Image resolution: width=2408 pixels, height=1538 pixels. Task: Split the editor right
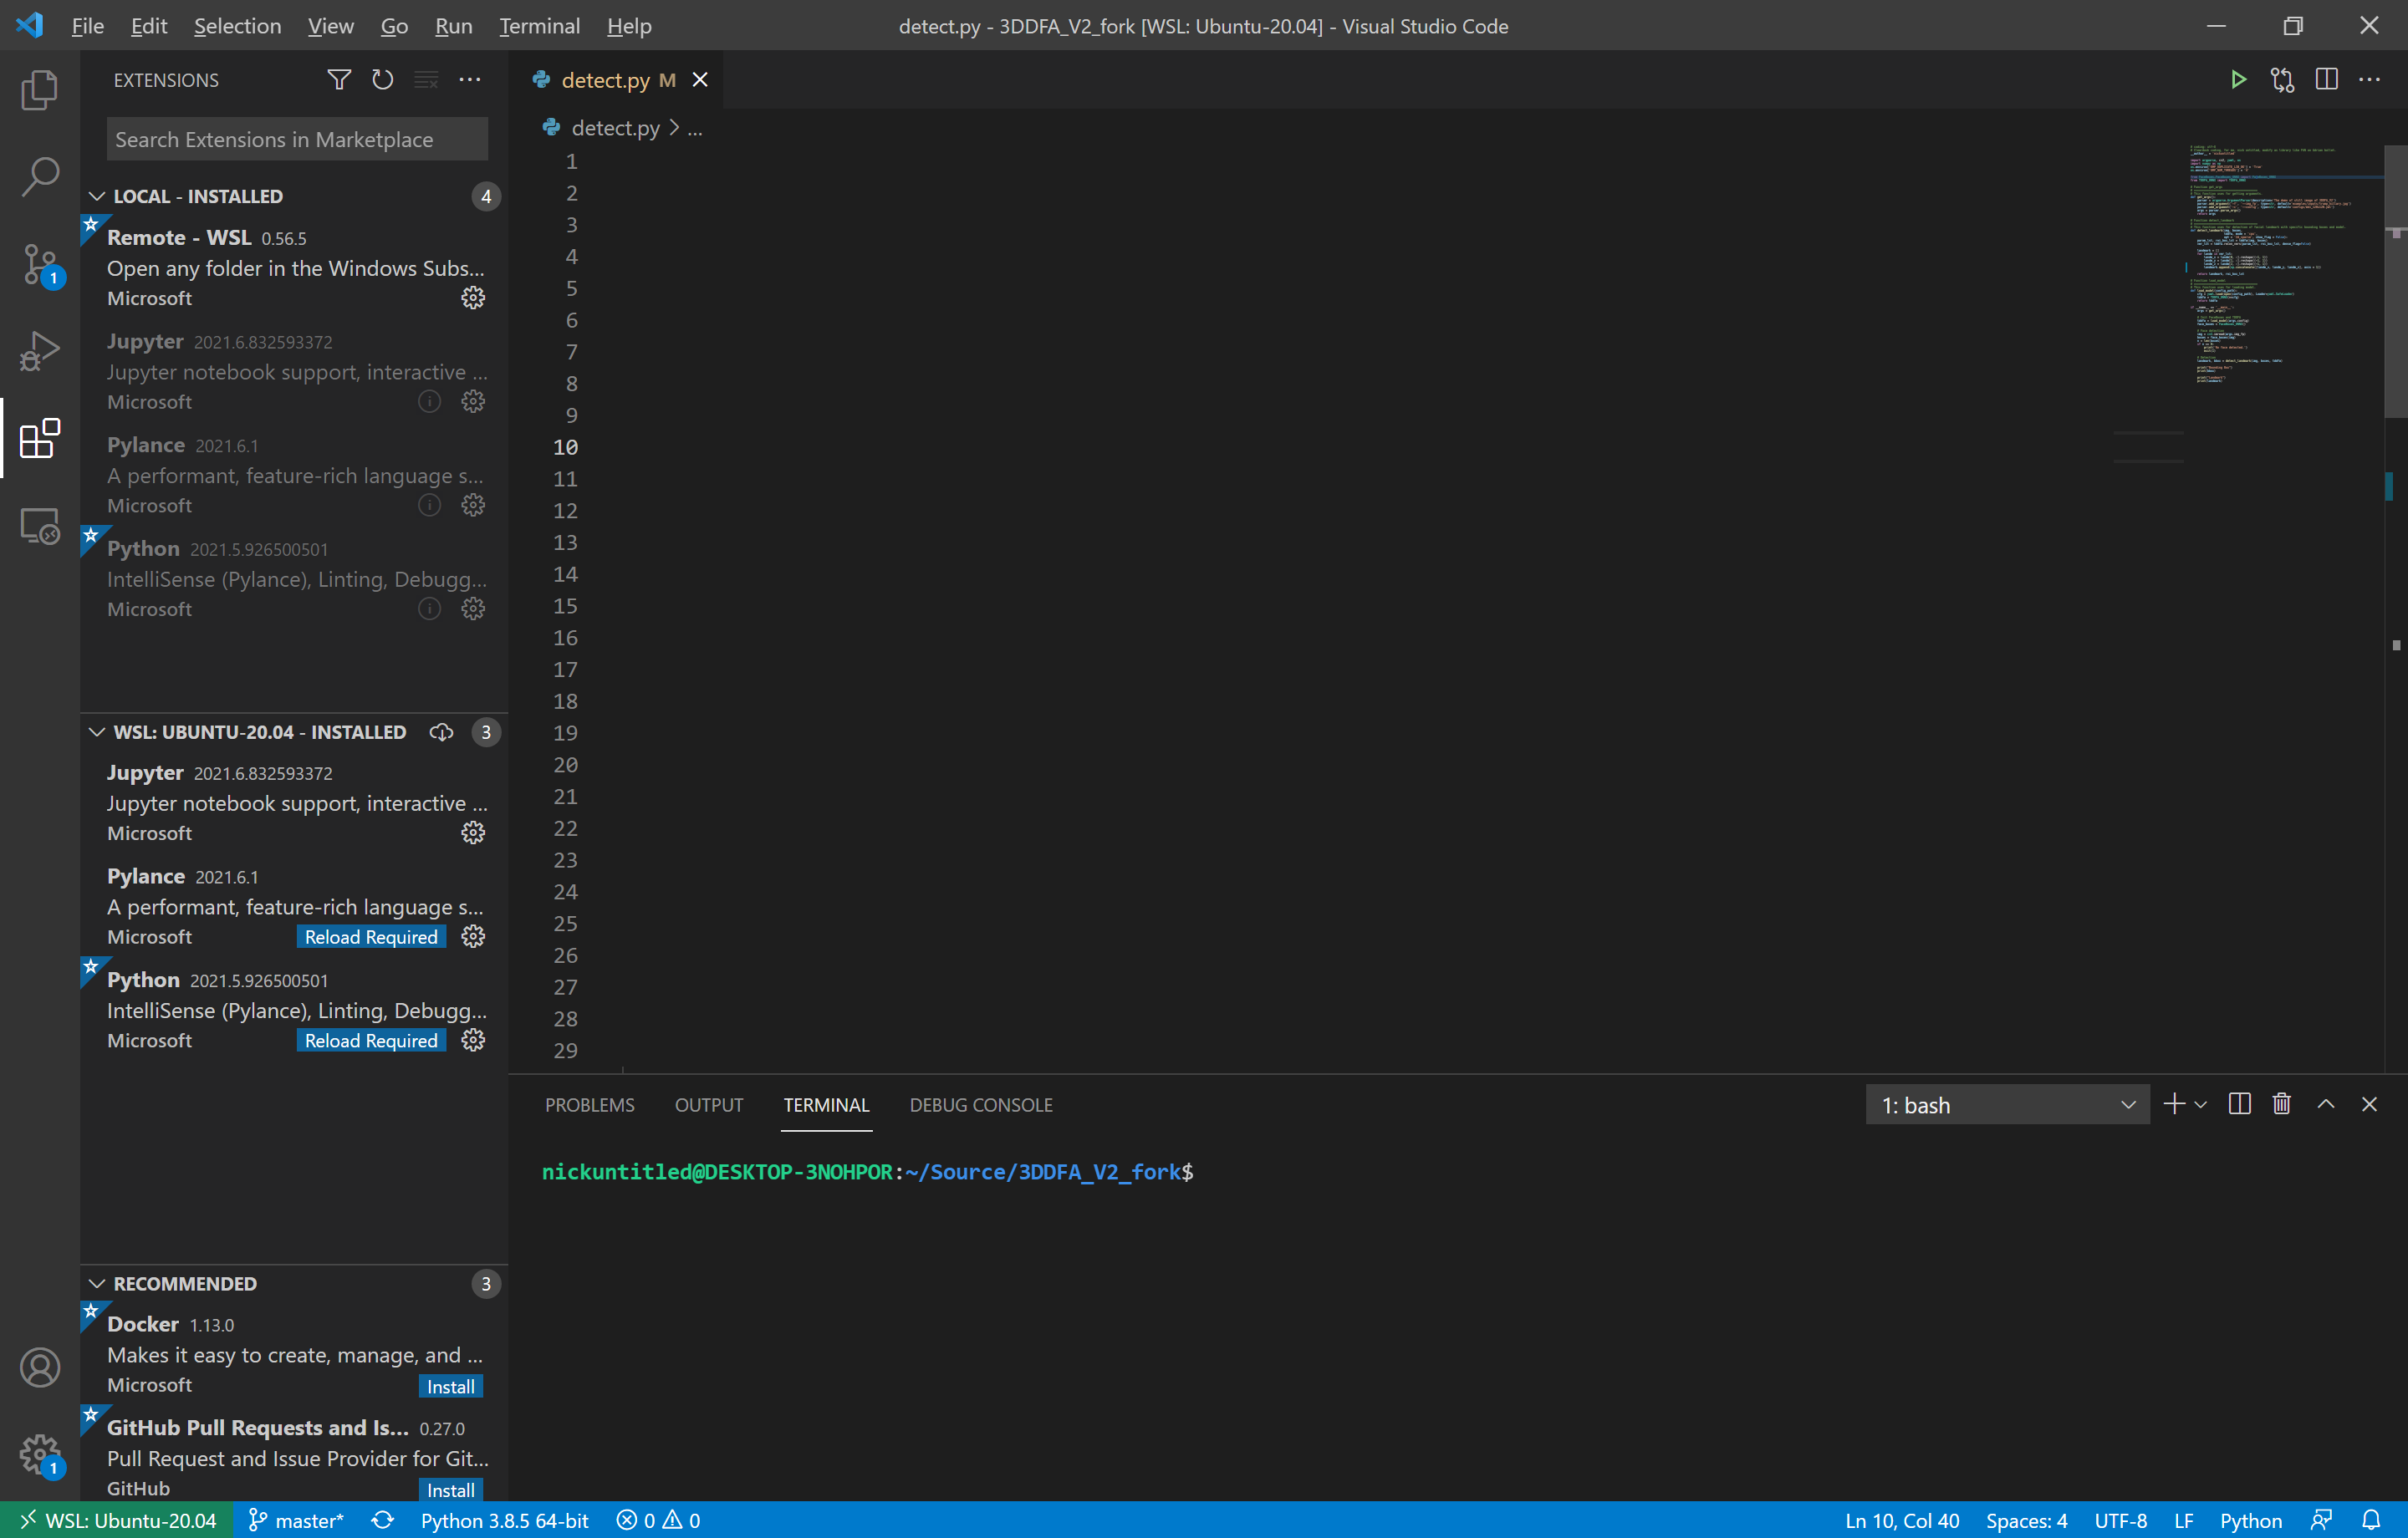pyautogui.click(x=2326, y=80)
